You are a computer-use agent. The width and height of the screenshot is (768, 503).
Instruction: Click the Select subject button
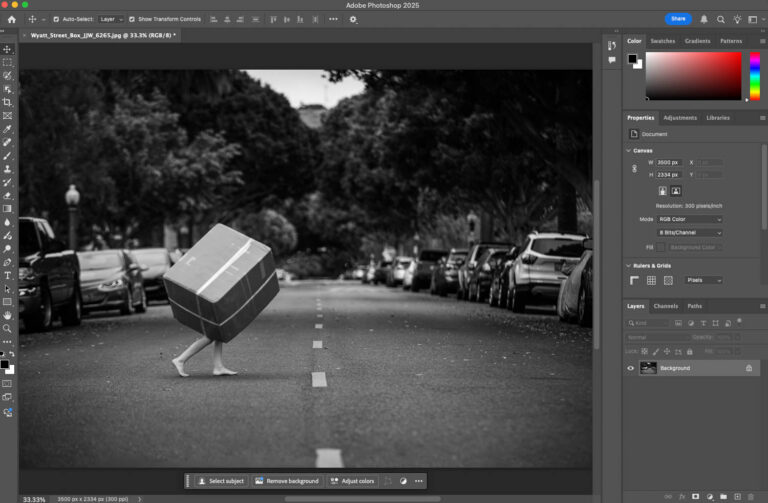(x=221, y=481)
